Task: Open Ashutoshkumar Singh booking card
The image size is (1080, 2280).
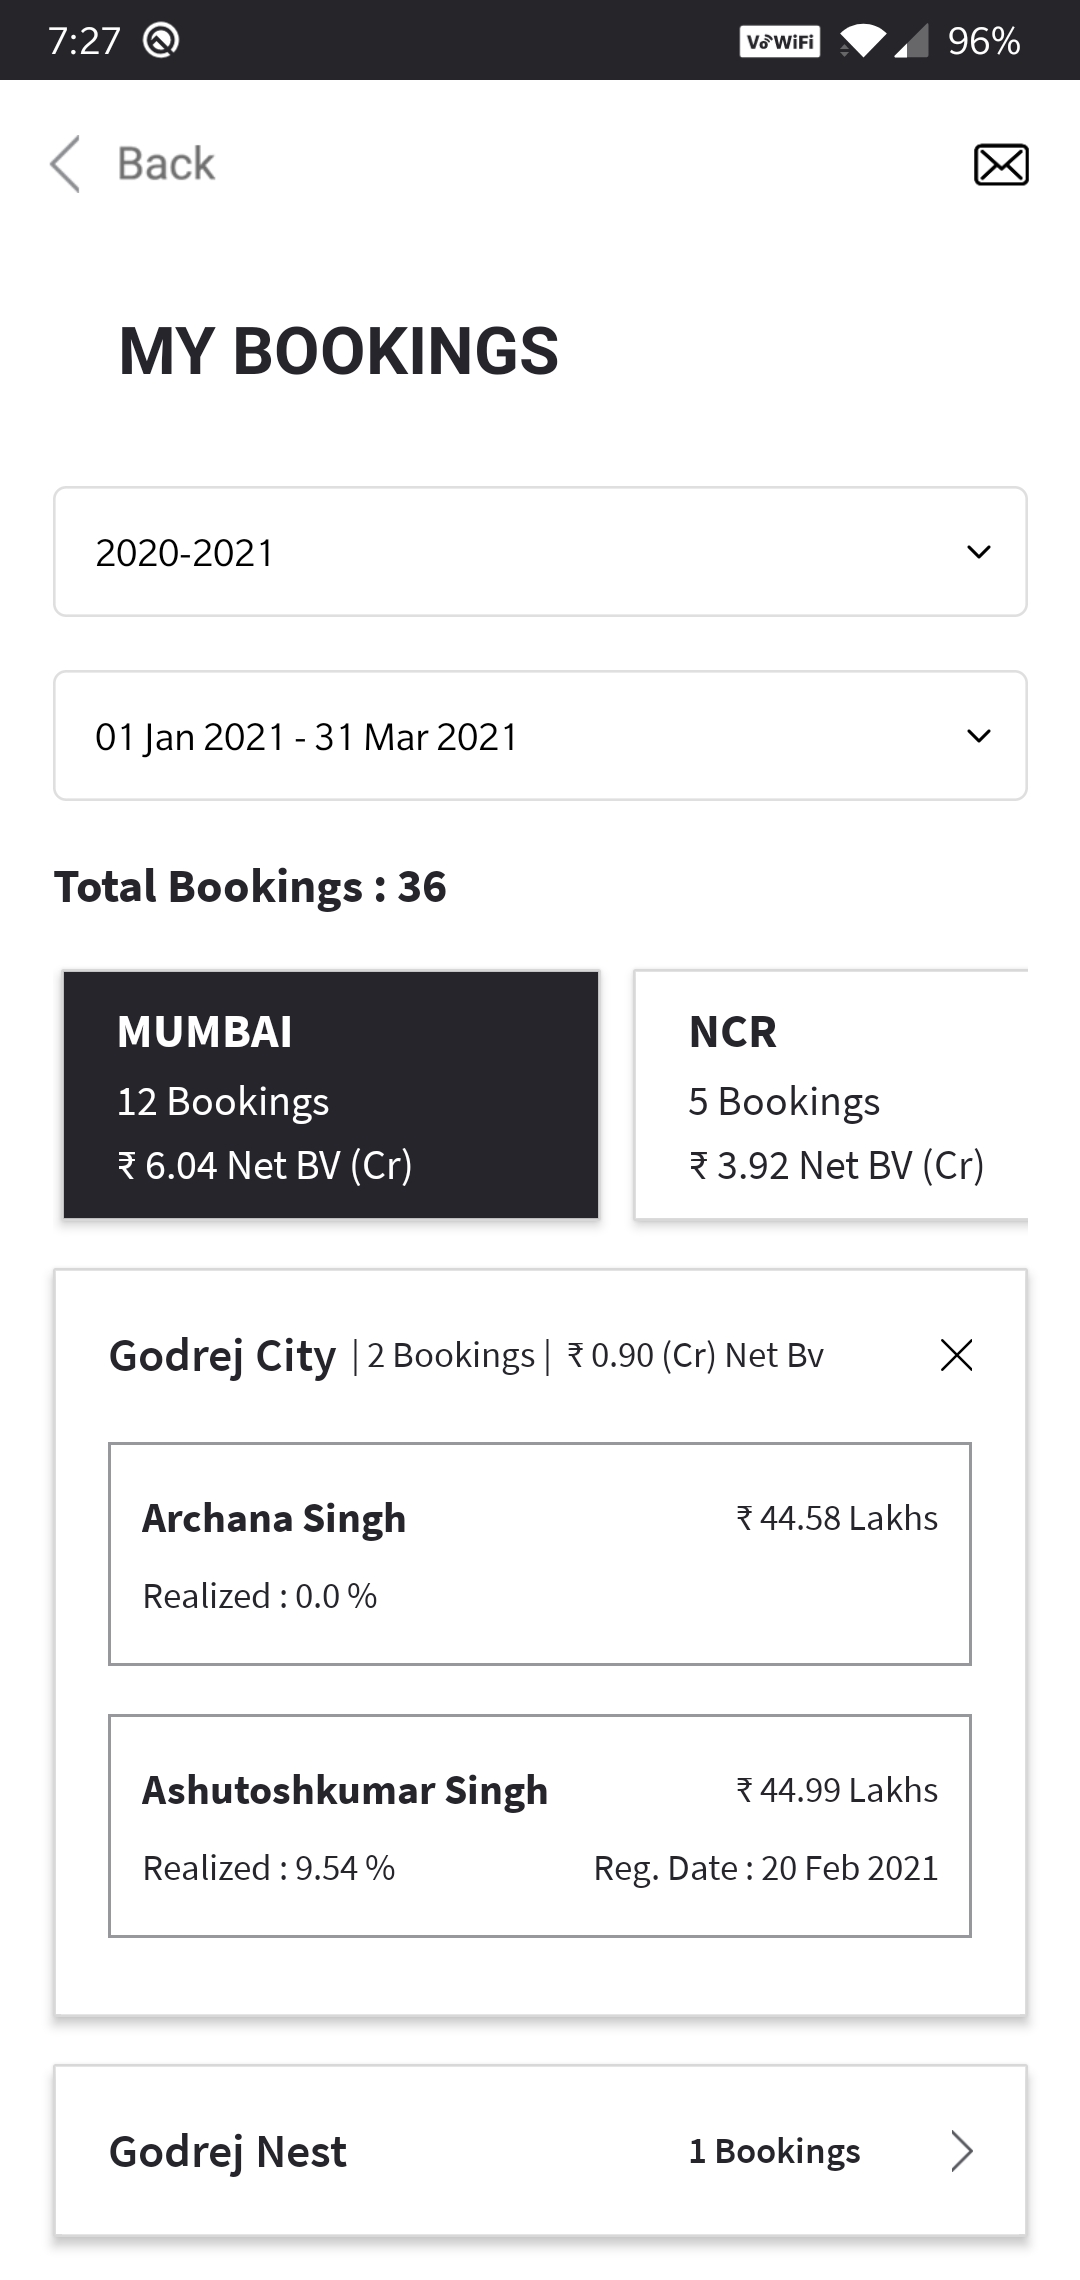Action: (x=540, y=1826)
